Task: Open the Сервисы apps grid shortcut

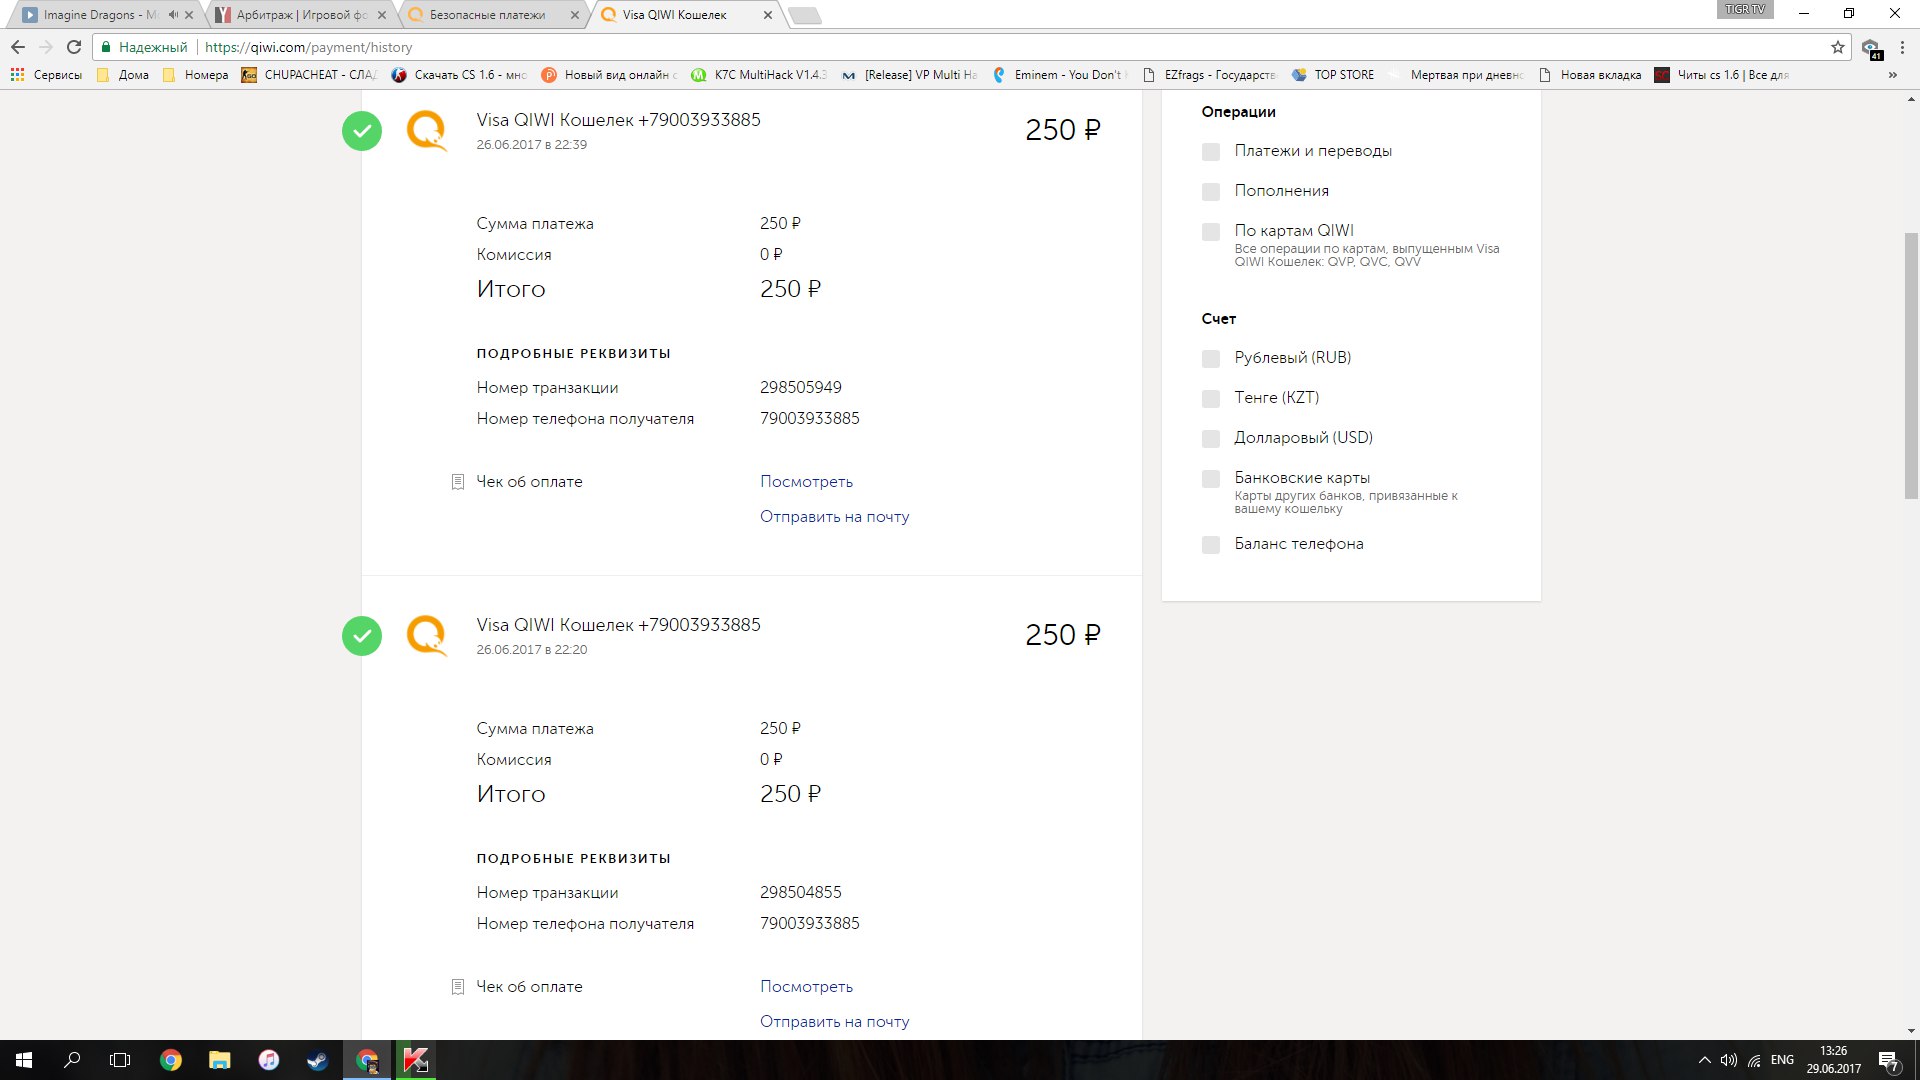Action: 17,75
